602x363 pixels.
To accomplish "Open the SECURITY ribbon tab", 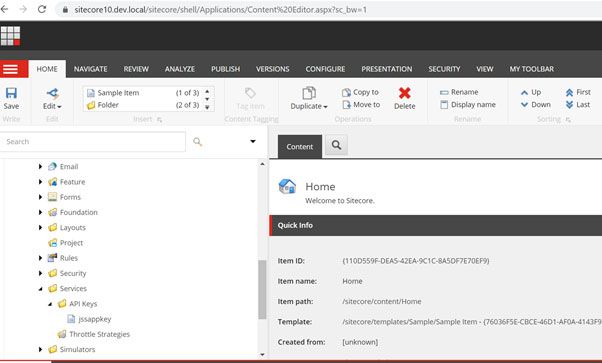I will (444, 69).
